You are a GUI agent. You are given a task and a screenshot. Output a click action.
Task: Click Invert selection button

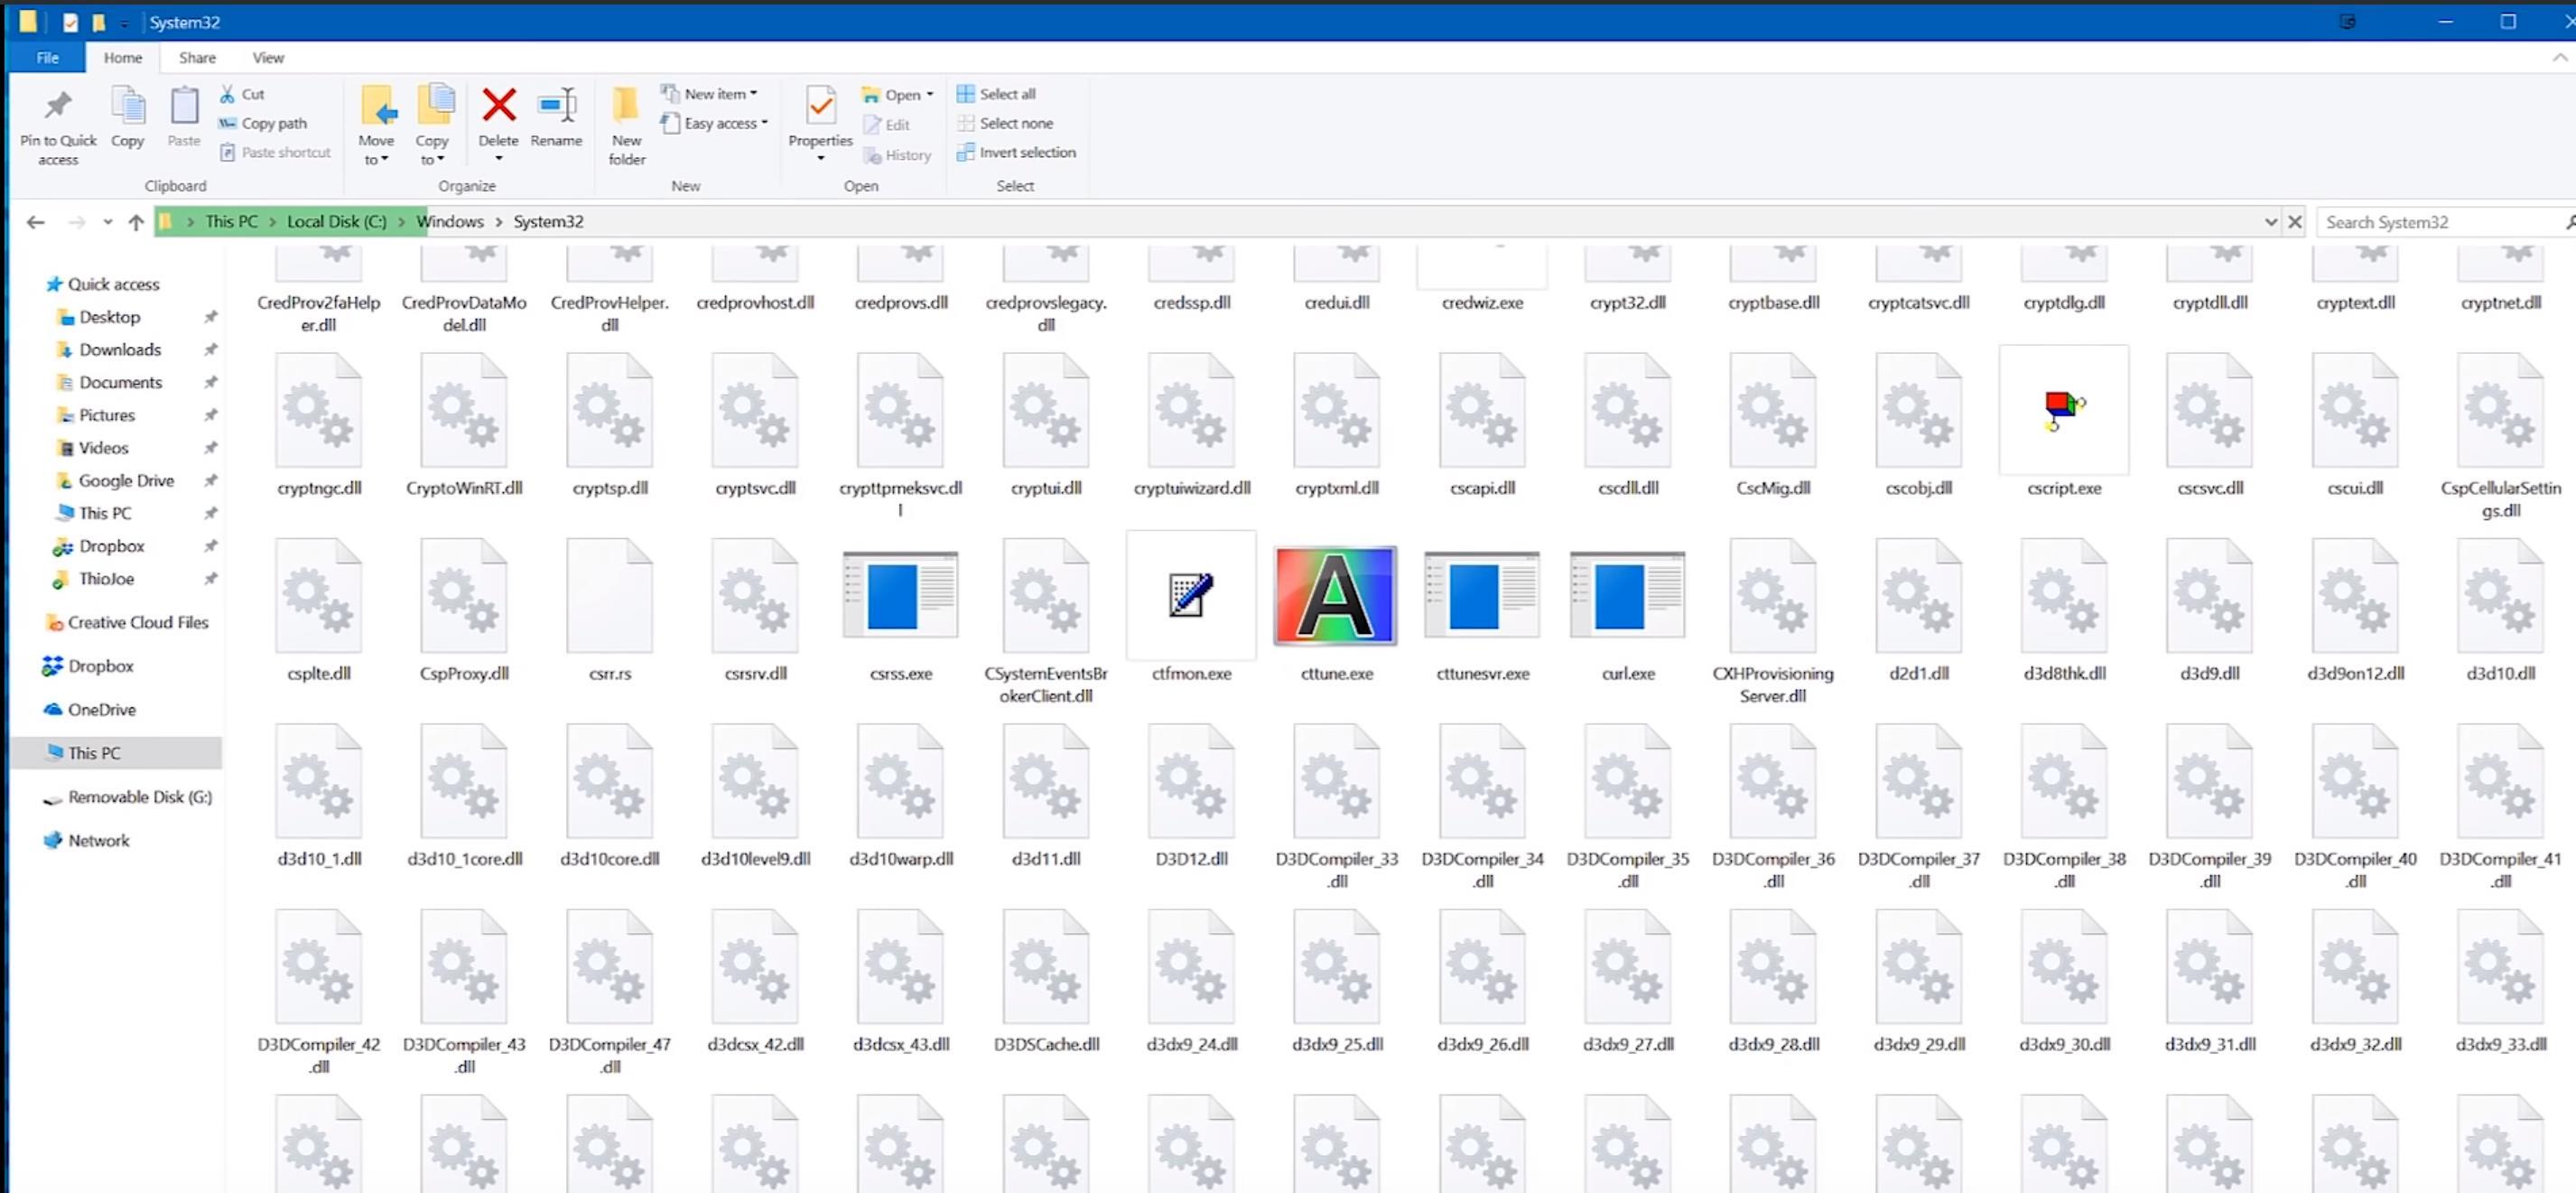tap(1017, 153)
